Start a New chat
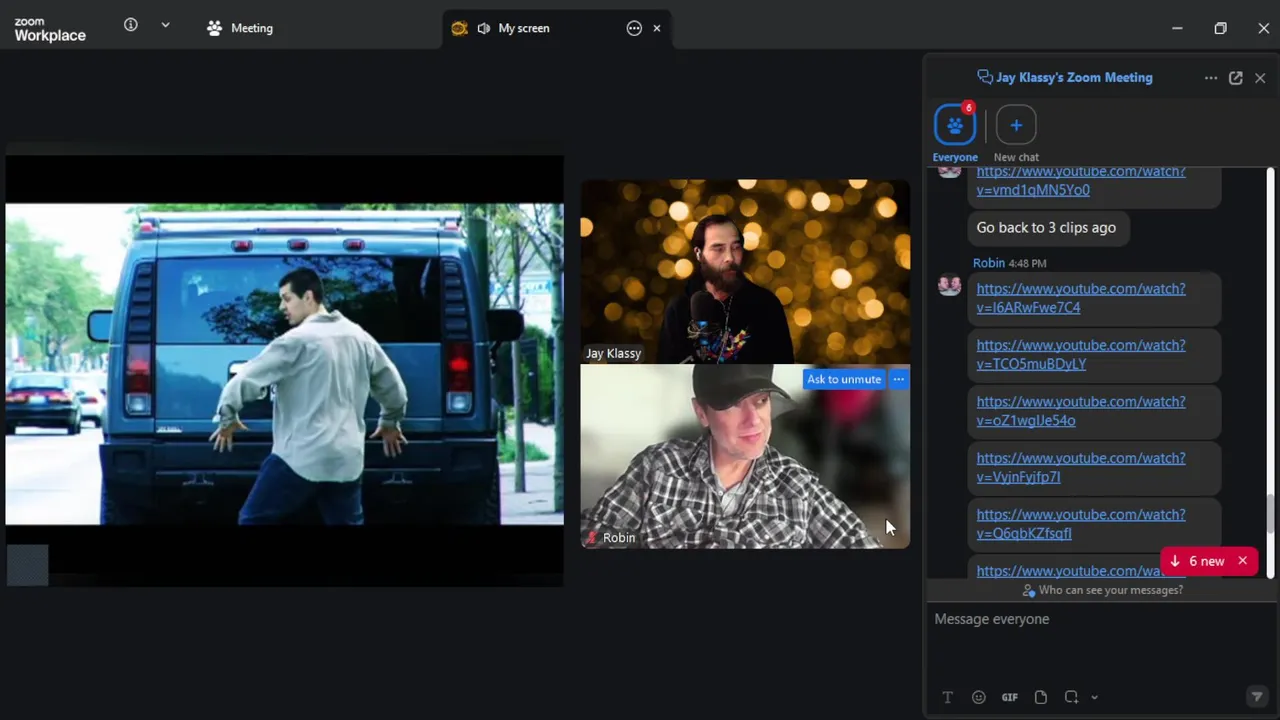Image resolution: width=1280 pixels, height=720 pixels. coord(1016,133)
